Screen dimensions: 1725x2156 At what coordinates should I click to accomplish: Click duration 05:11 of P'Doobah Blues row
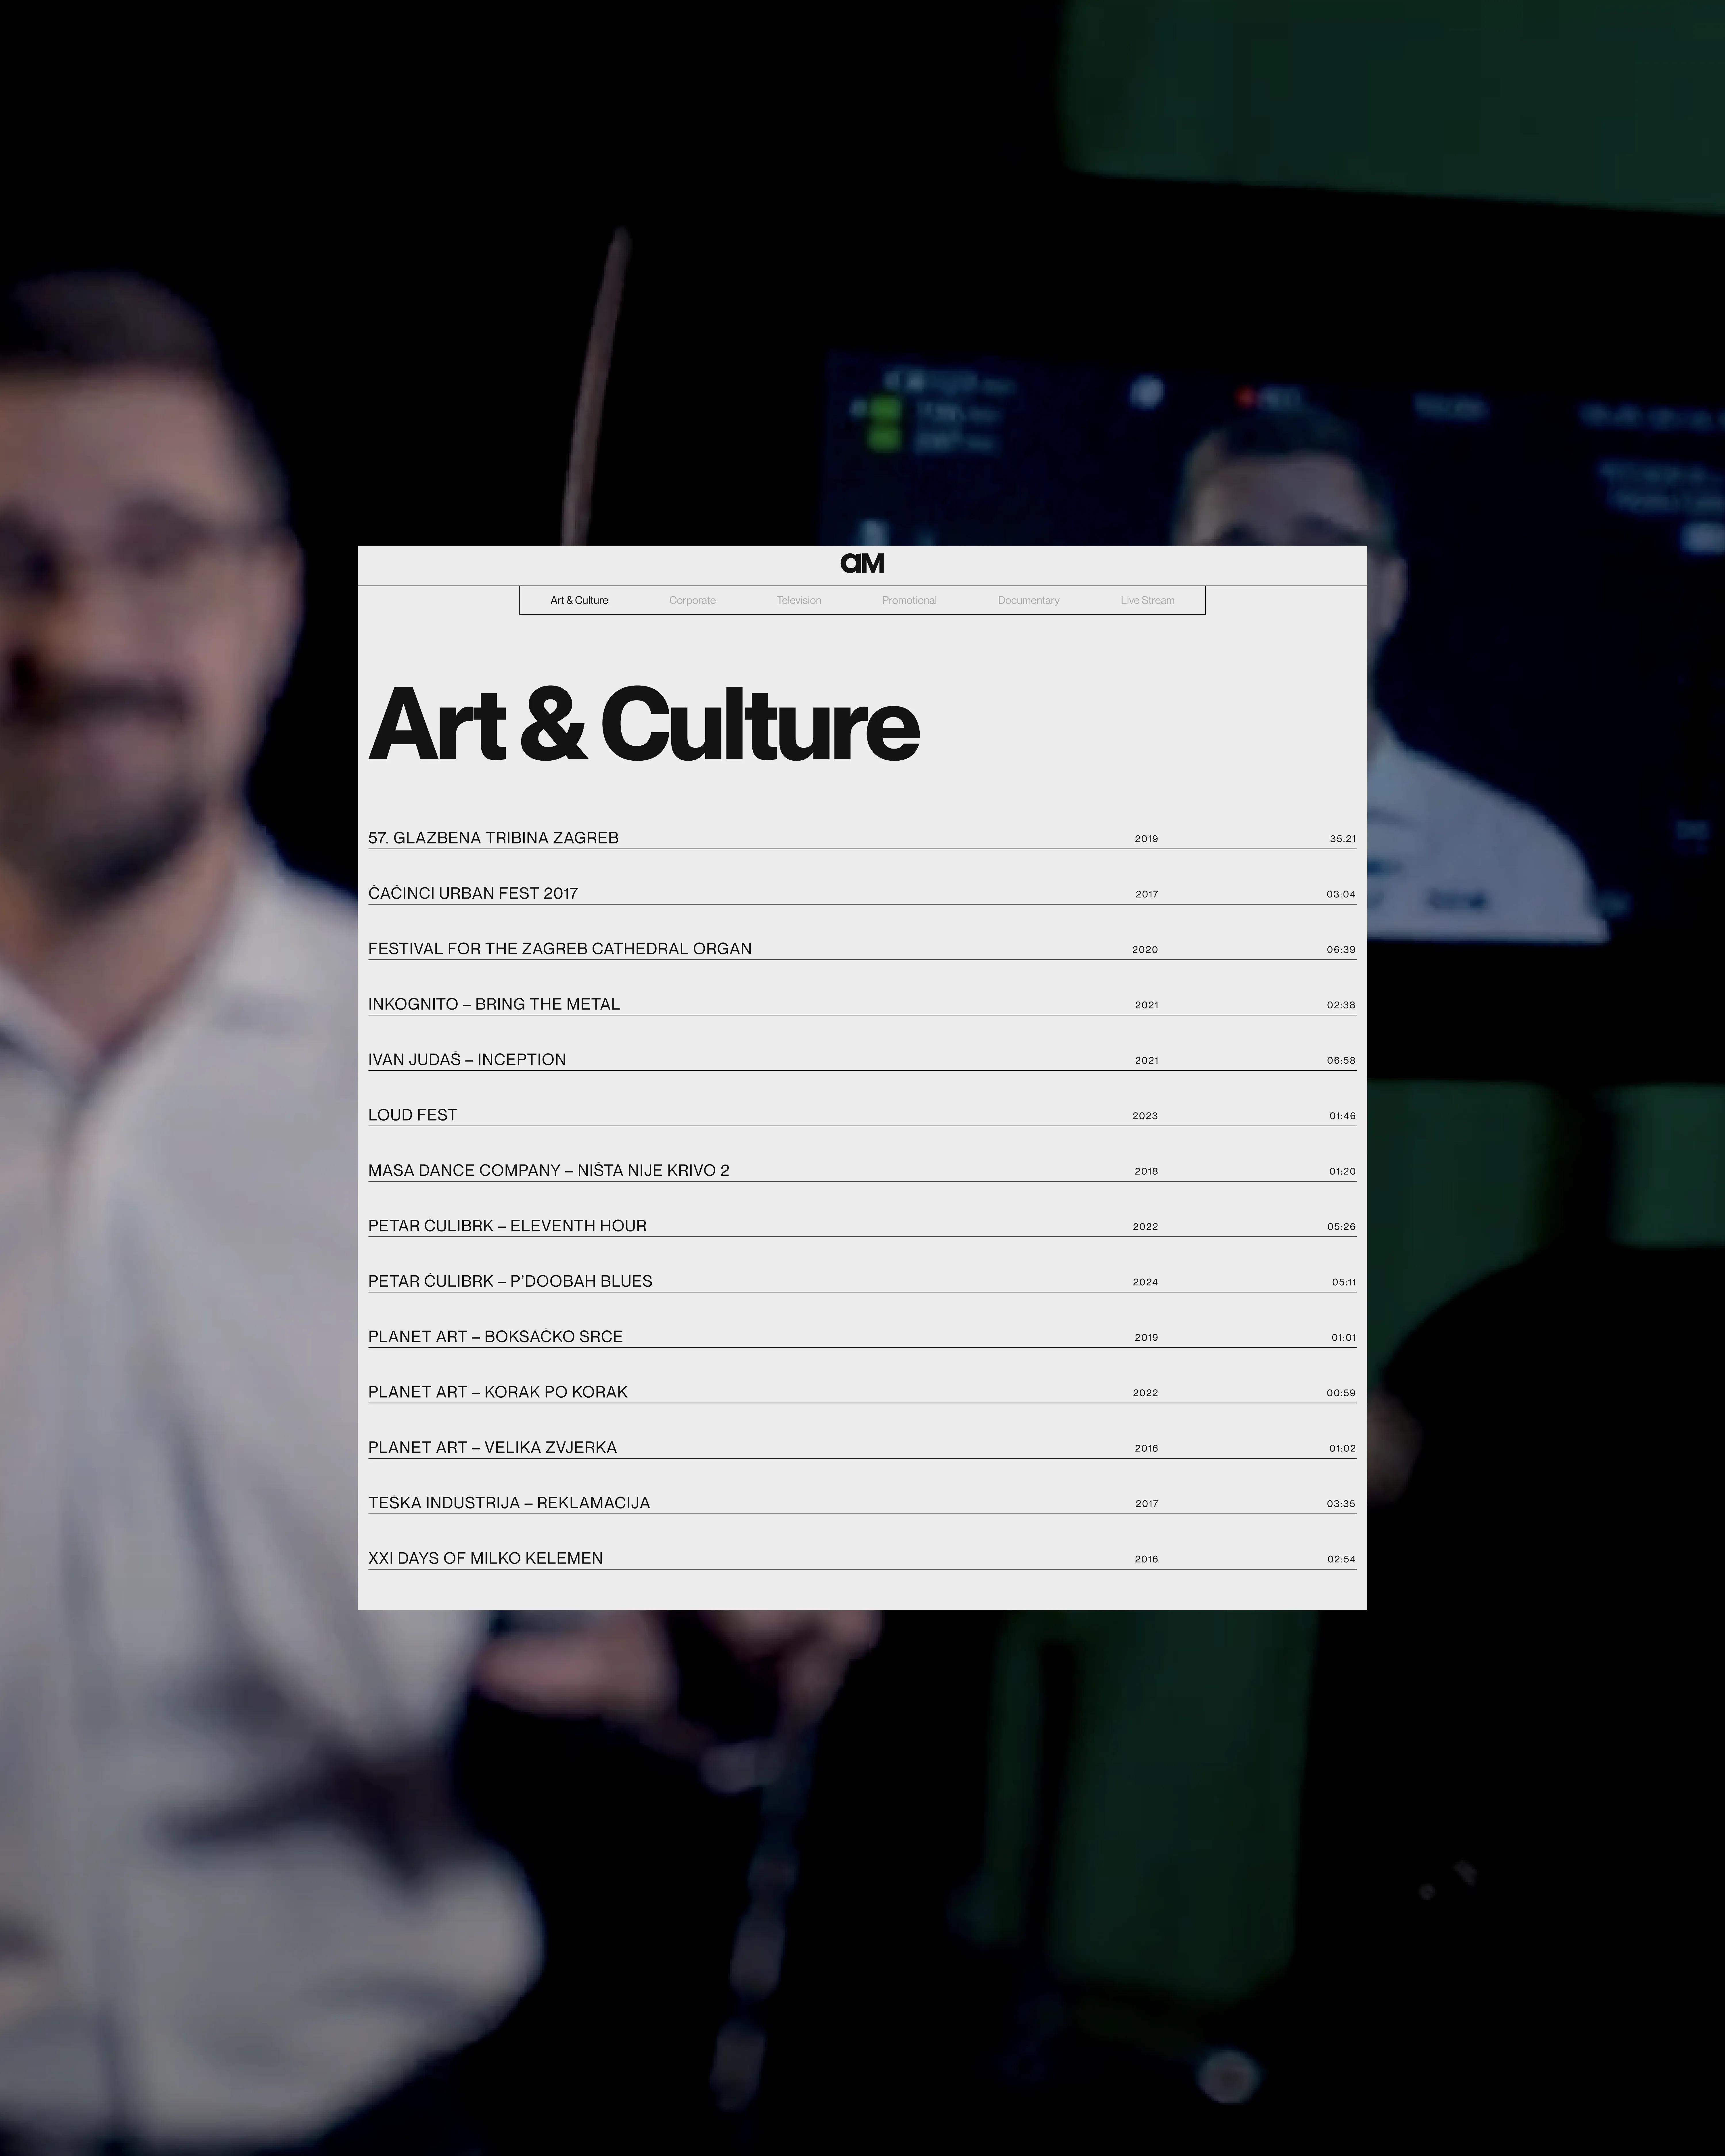coord(1344,1282)
